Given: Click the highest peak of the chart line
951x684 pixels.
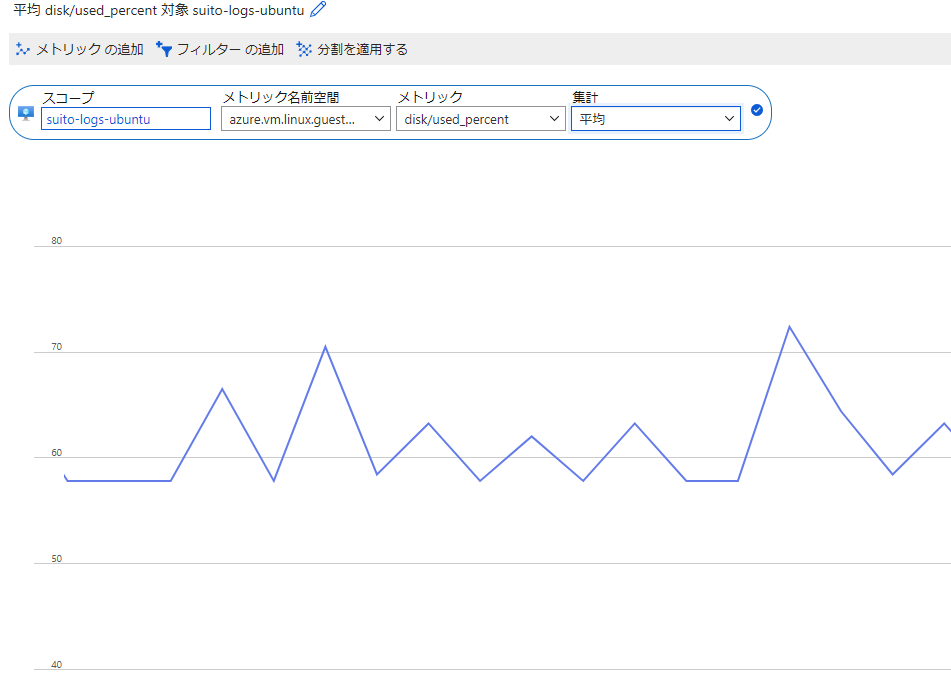Looking at the screenshot, I should click(789, 327).
